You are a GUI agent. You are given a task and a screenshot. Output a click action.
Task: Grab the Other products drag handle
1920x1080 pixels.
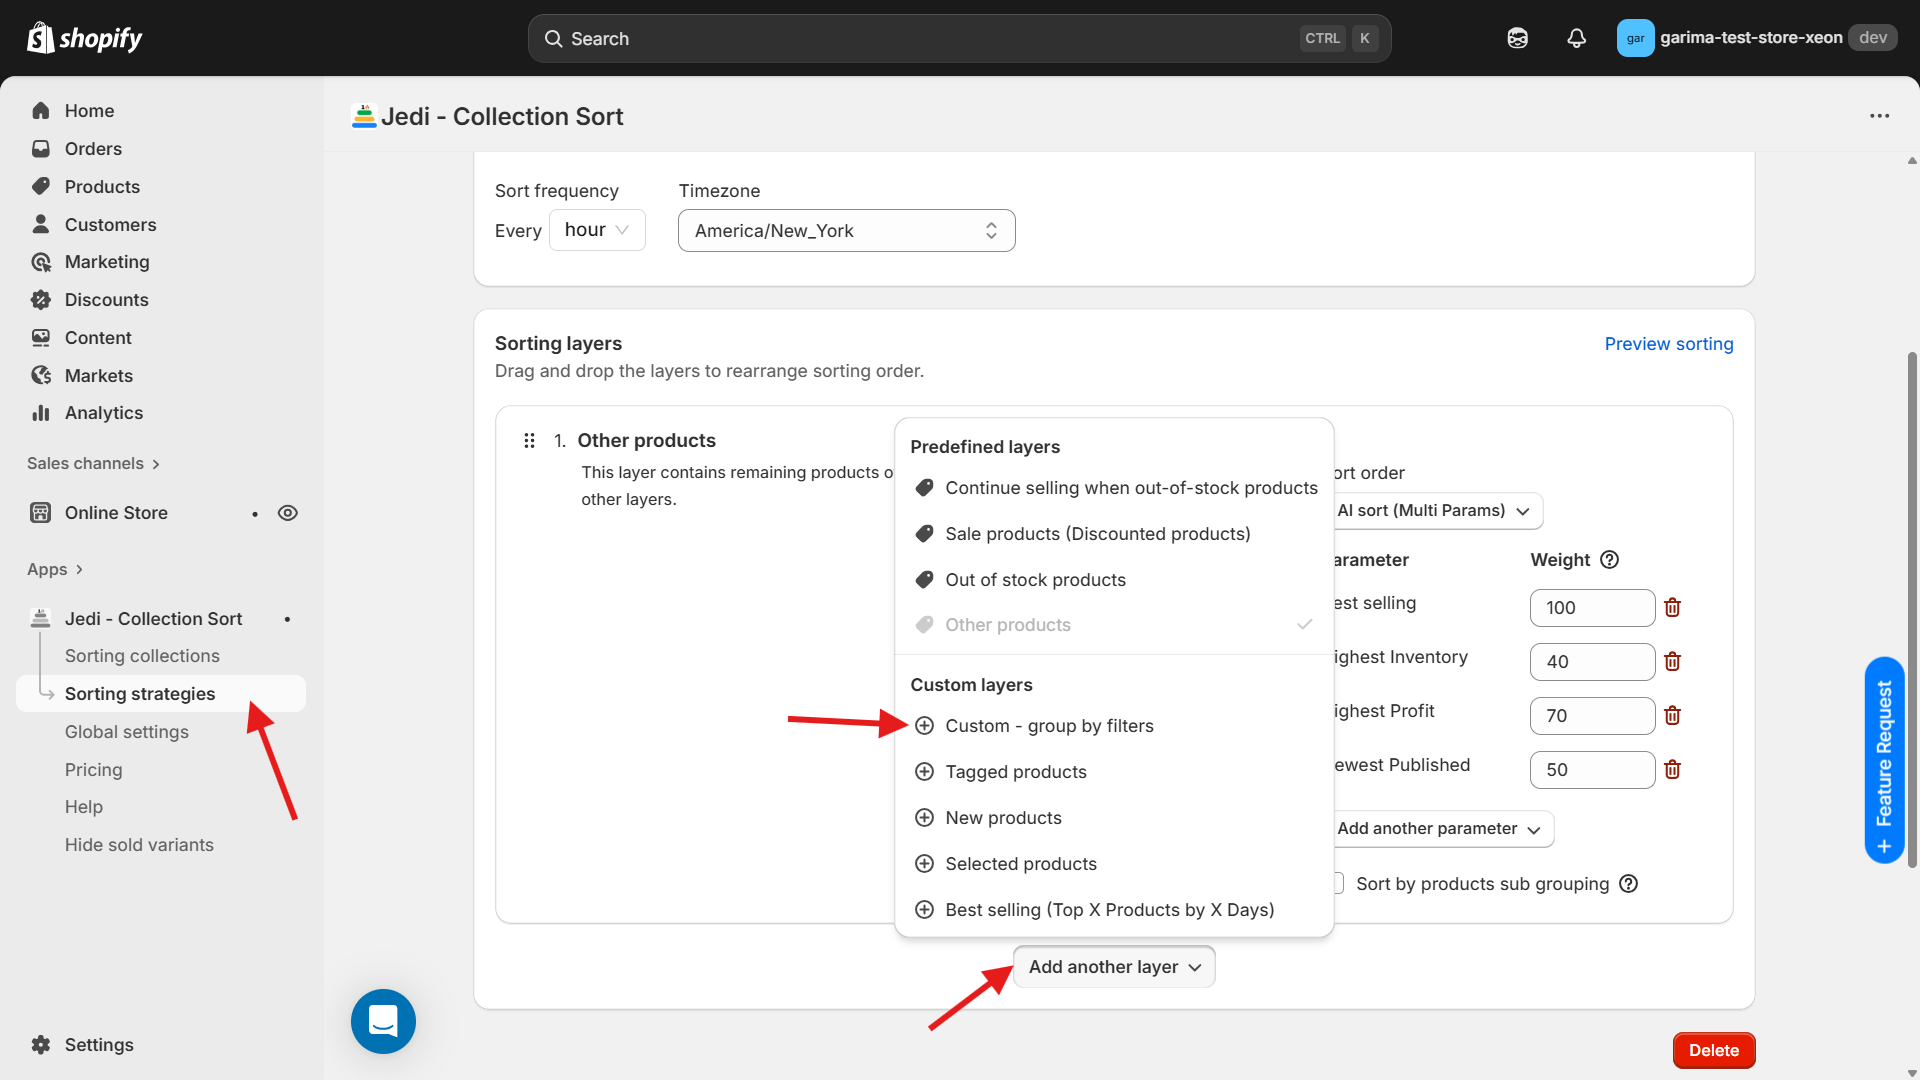tap(529, 441)
